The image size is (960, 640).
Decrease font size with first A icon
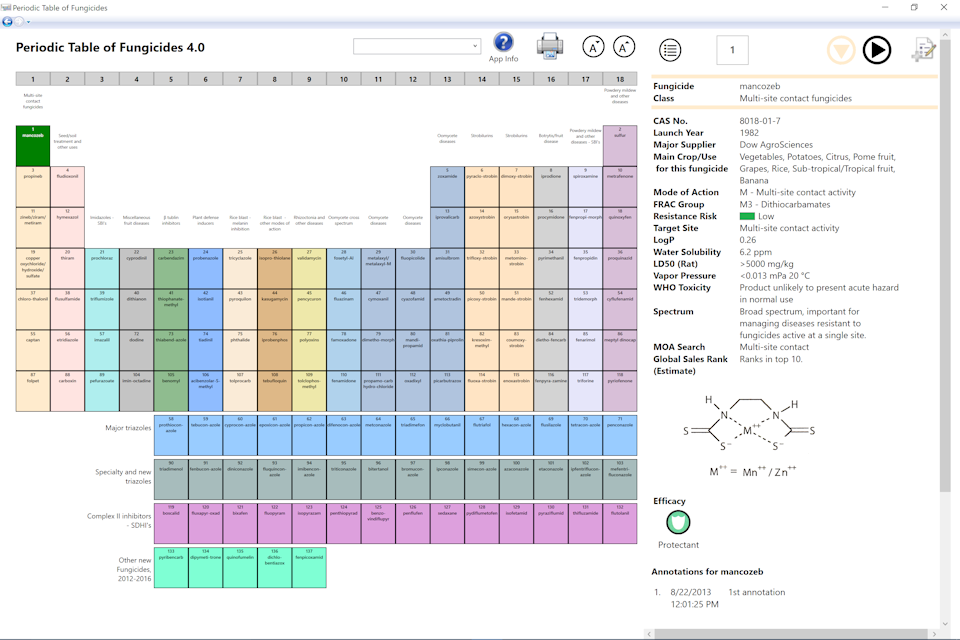[x=594, y=47]
